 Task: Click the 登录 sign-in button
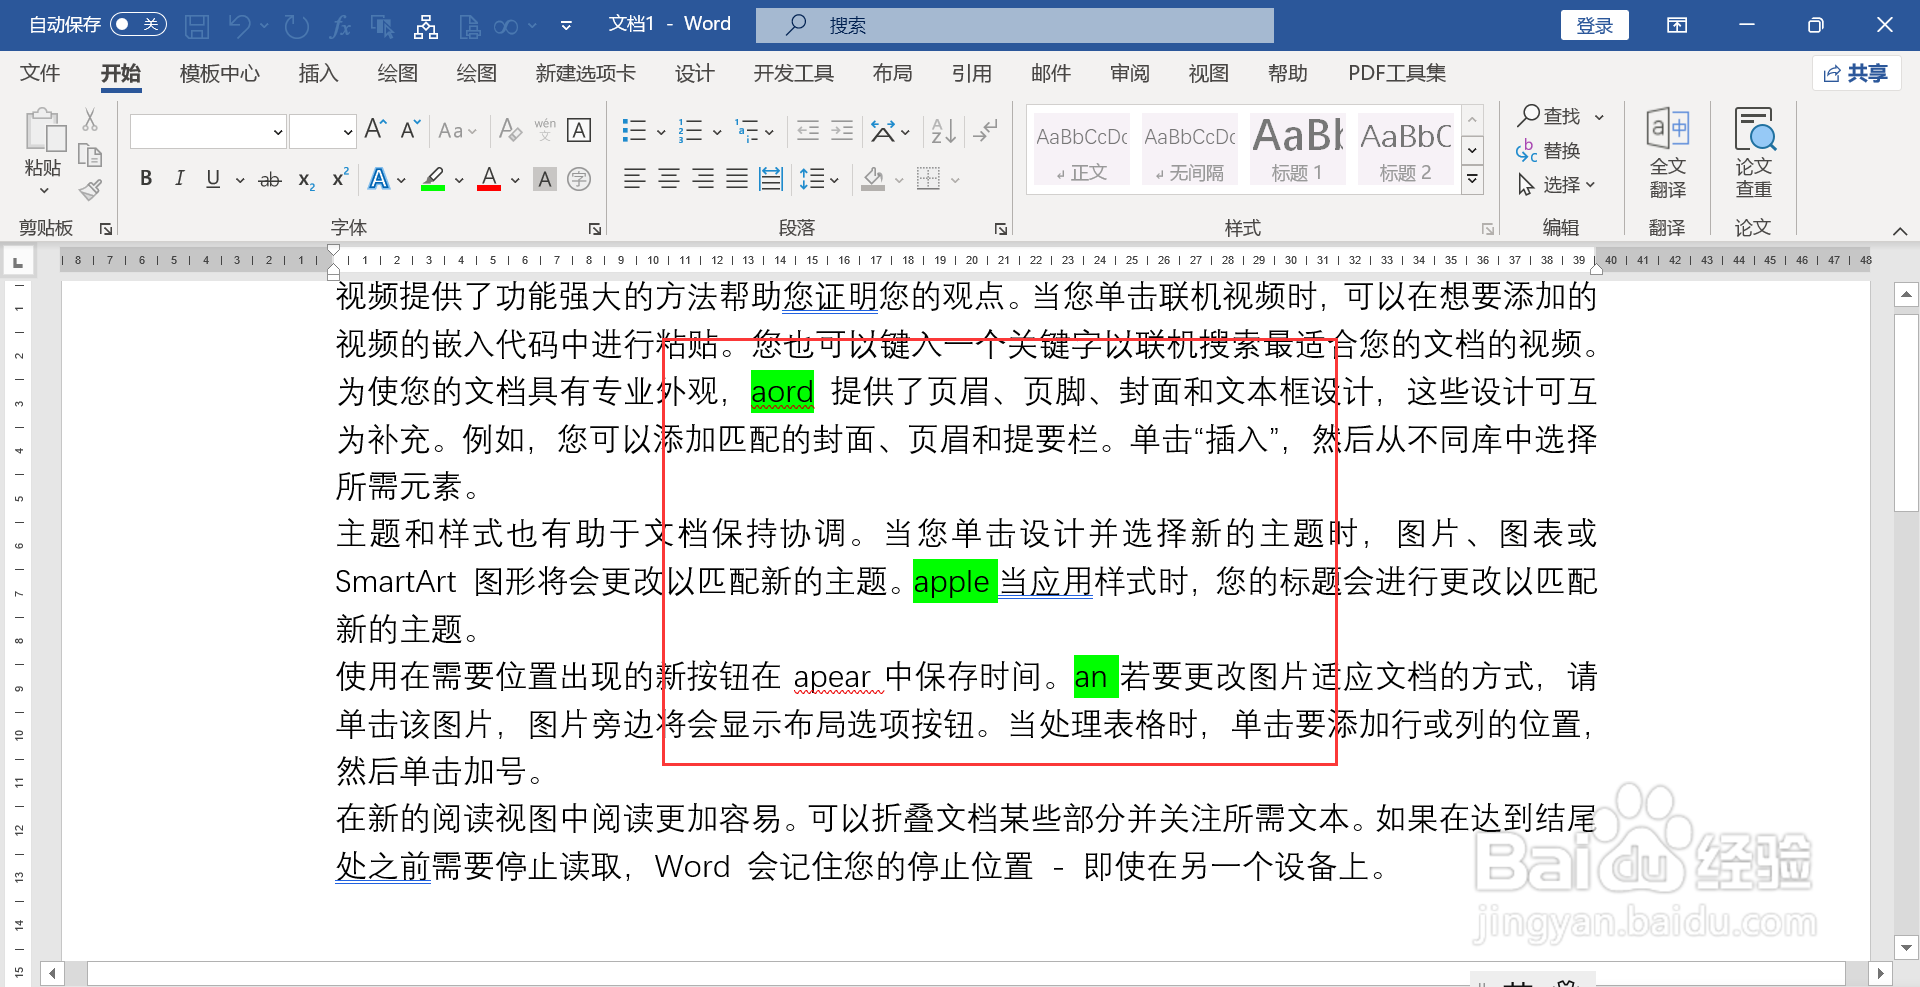[x=1594, y=25]
